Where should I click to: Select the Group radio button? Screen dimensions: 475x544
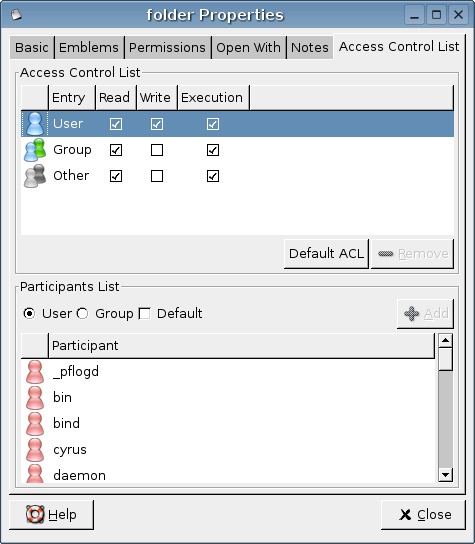[x=83, y=314]
